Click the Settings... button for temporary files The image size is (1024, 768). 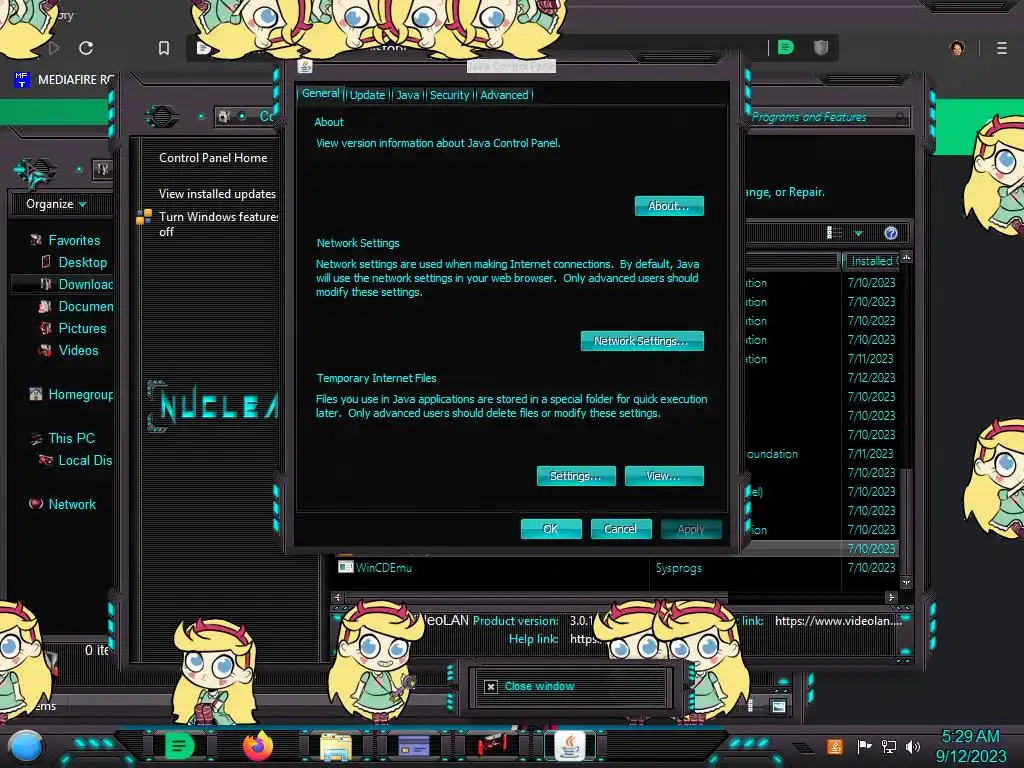pyautogui.click(x=576, y=476)
